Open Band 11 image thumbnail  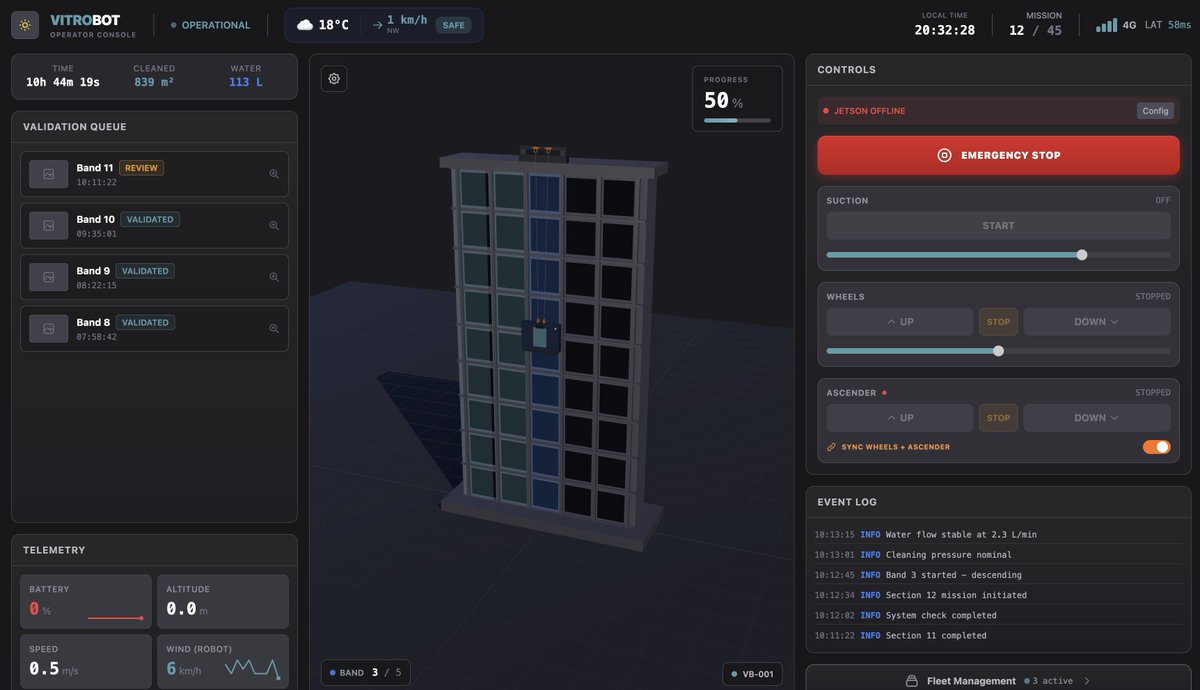click(49, 174)
